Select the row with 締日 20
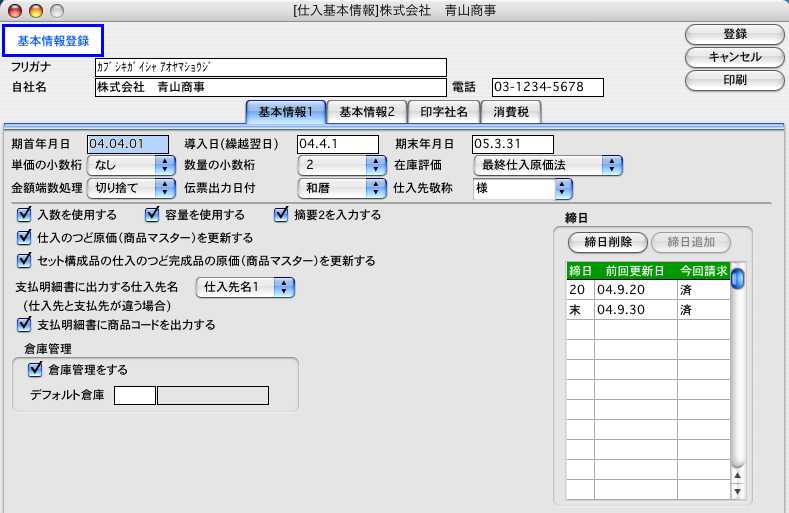 pyautogui.click(x=647, y=290)
